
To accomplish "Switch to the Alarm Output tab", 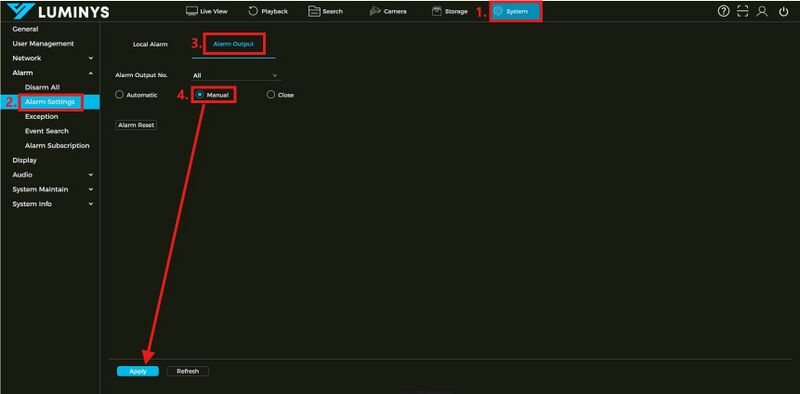I will click(233, 44).
